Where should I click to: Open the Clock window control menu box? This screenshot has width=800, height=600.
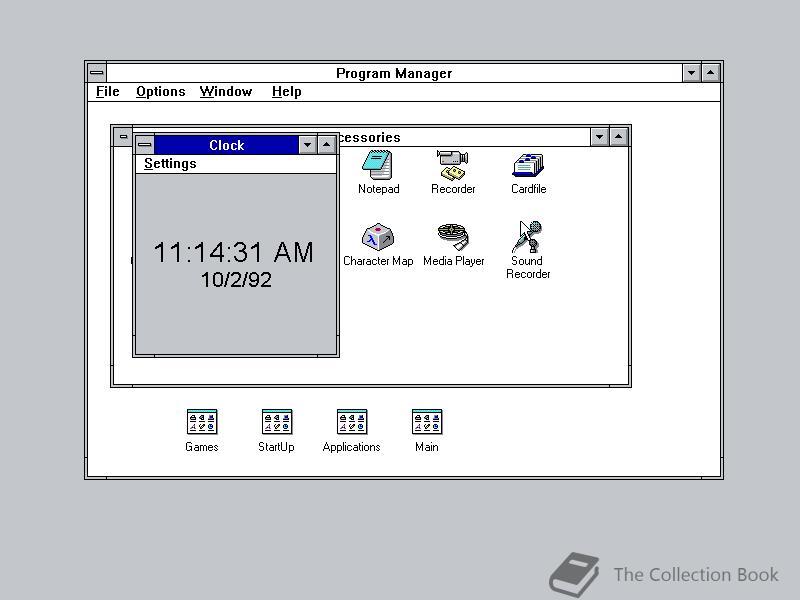144,145
